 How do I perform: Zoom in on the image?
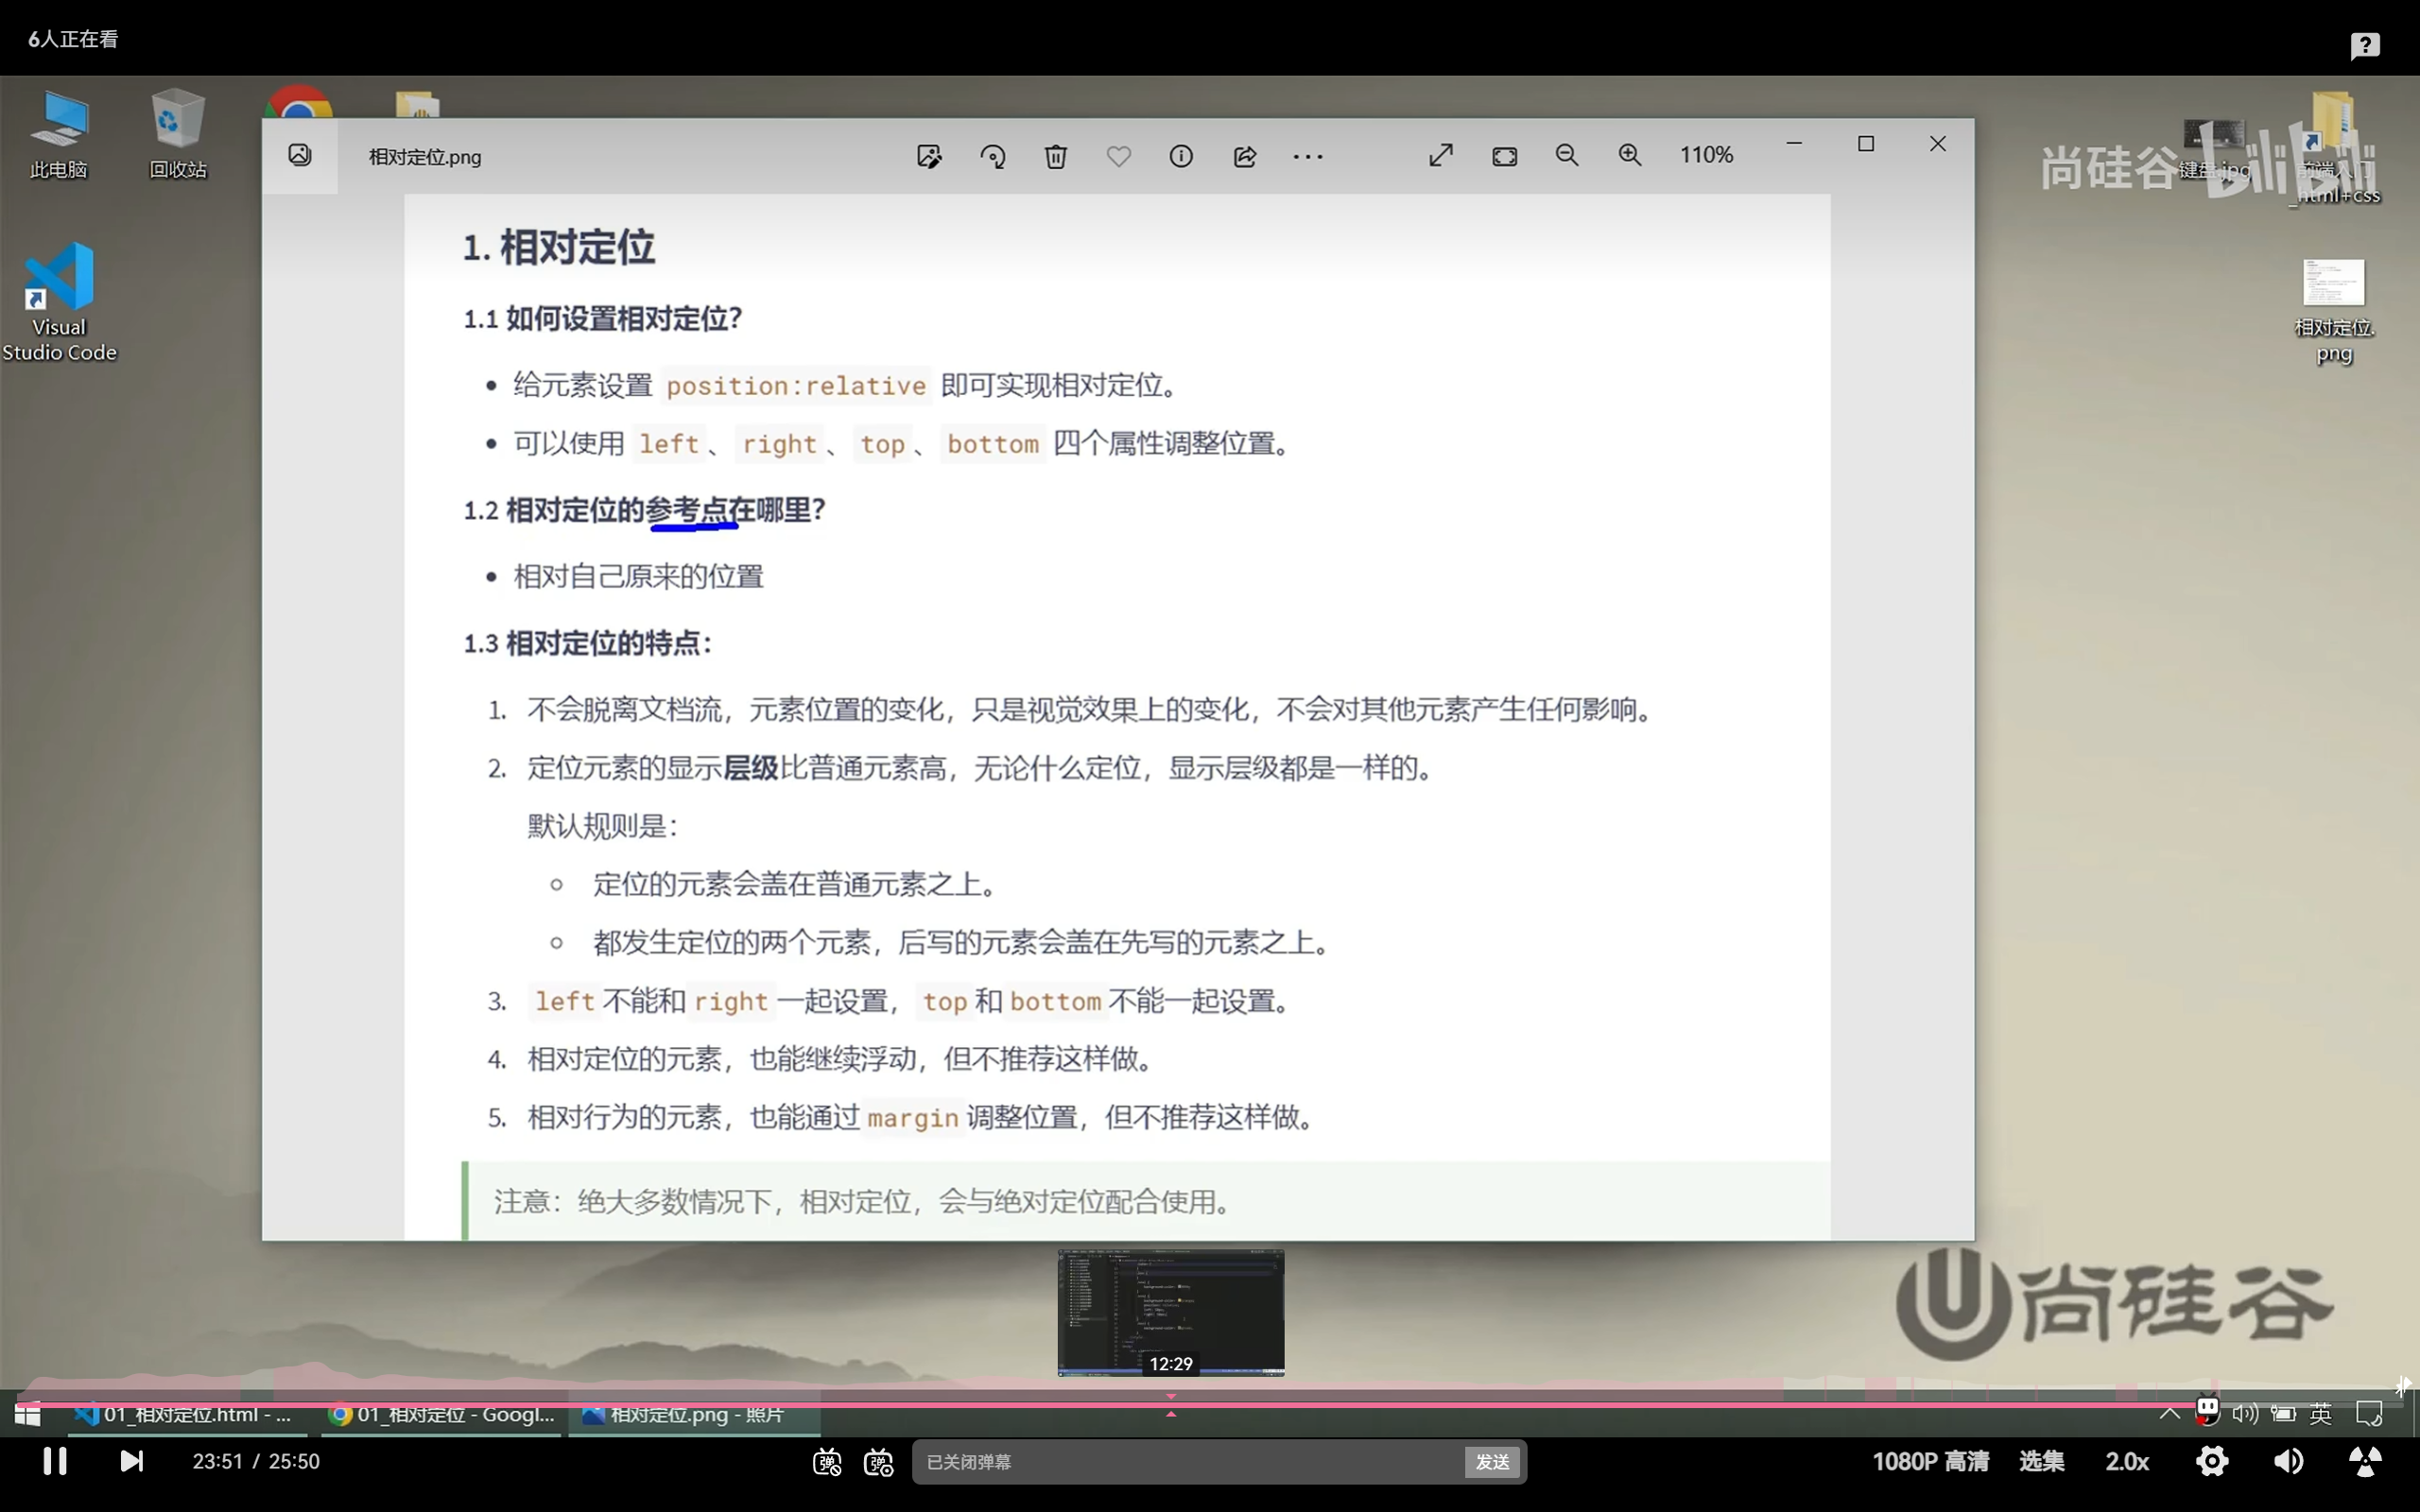(x=1630, y=155)
